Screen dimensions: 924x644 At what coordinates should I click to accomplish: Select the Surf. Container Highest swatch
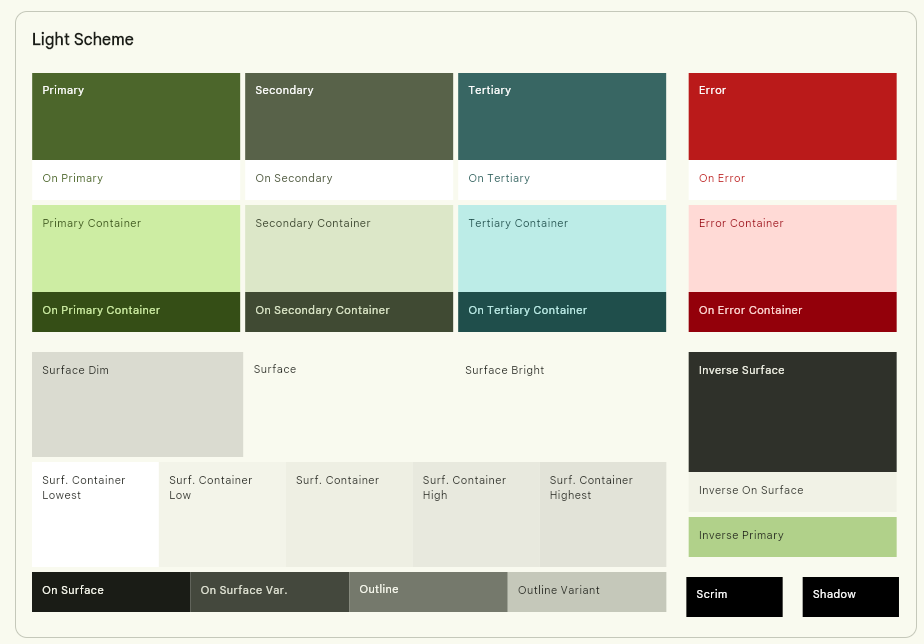[603, 514]
